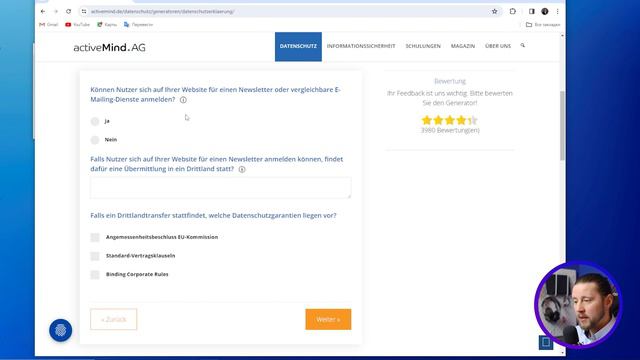Open the Über uns menu
The width and height of the screenshot is (640, 360).
(498, 46)
